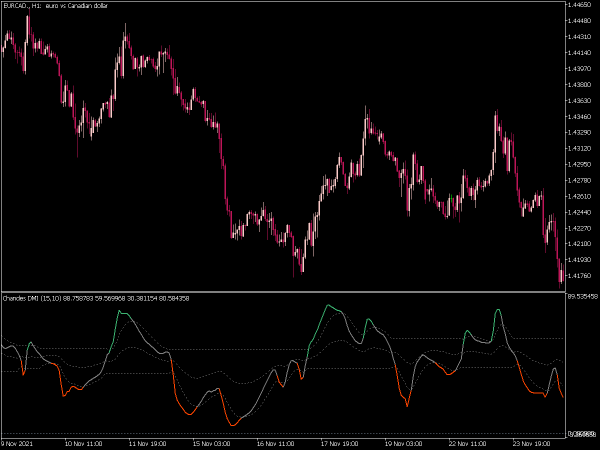Click the 1.42610 price axis label

(579, 196)
